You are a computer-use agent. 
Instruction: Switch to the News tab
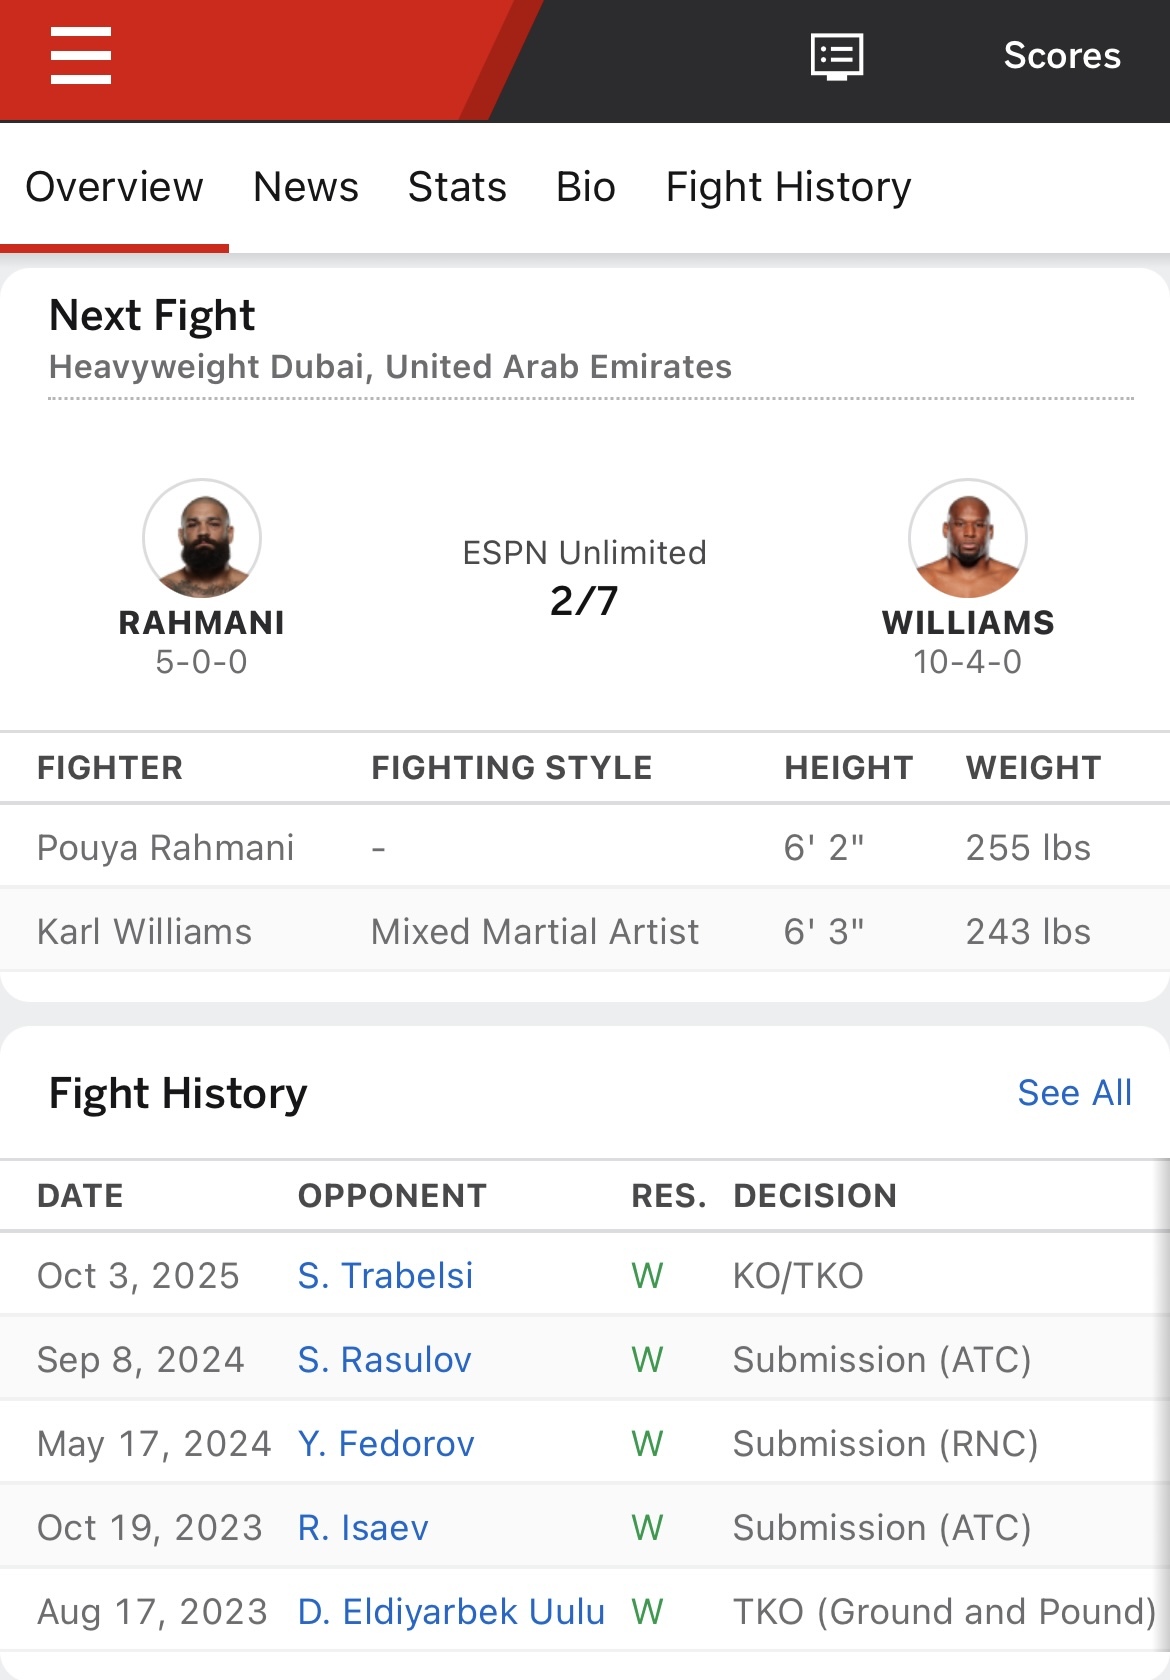[x=306, y=187]
